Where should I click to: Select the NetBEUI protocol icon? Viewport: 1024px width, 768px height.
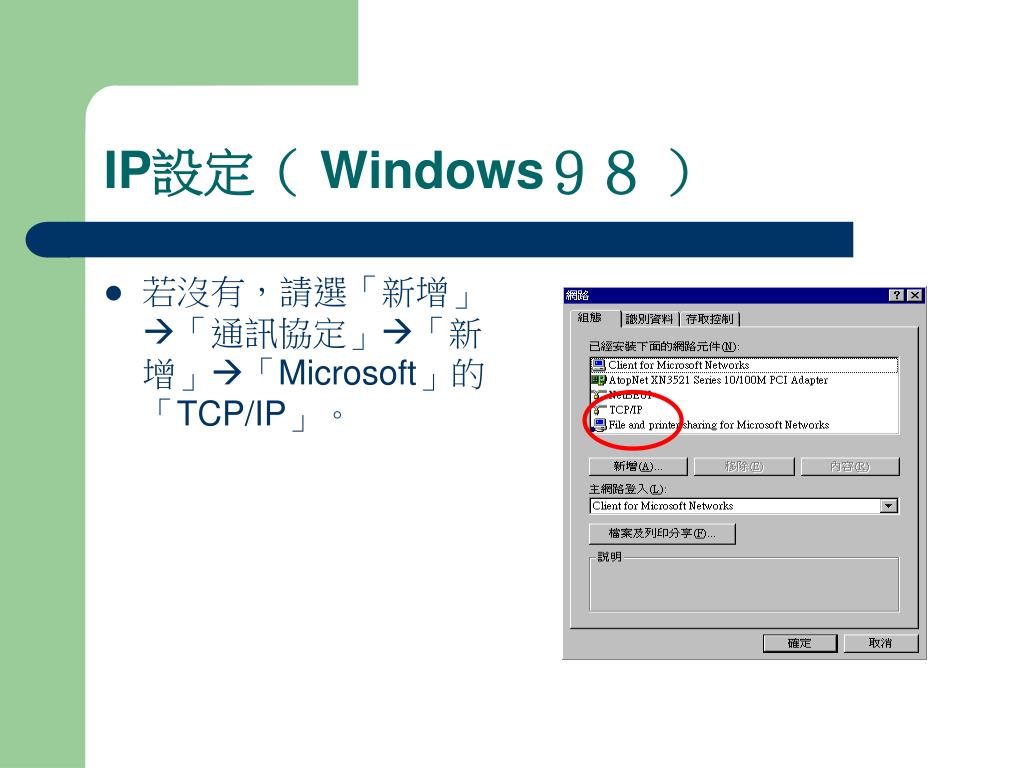[597, 395]
